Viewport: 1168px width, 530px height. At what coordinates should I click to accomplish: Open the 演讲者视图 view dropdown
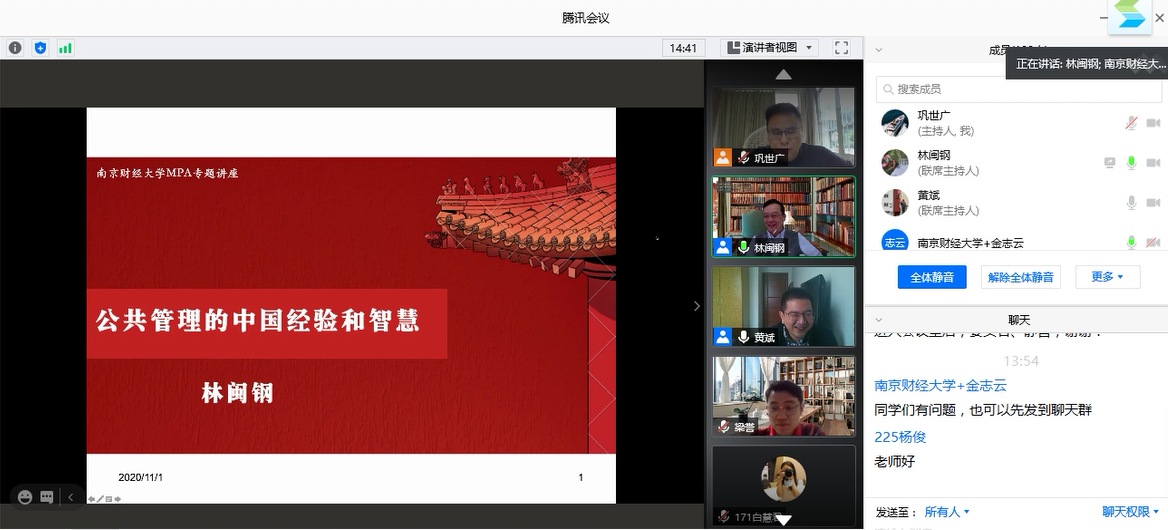click(x=768, y=47)
